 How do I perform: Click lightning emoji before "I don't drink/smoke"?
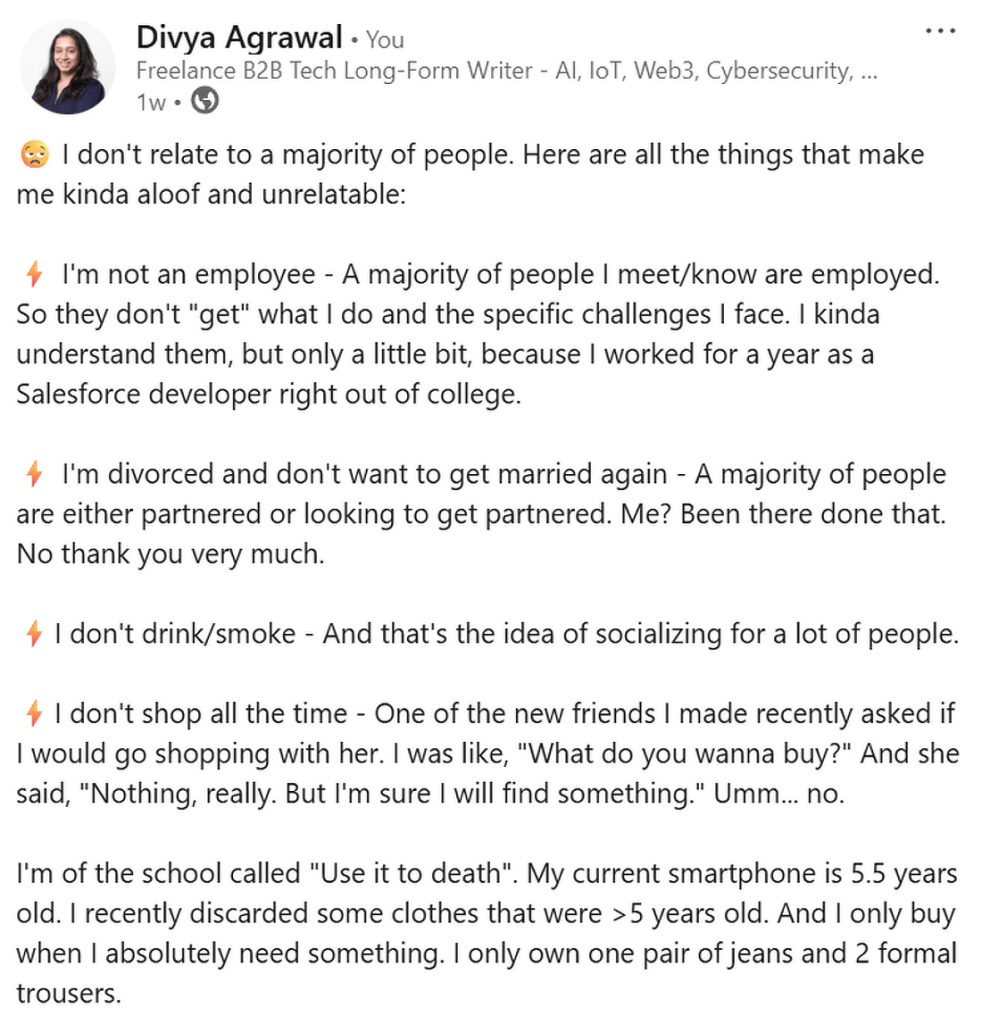click(x=33, y=634)
